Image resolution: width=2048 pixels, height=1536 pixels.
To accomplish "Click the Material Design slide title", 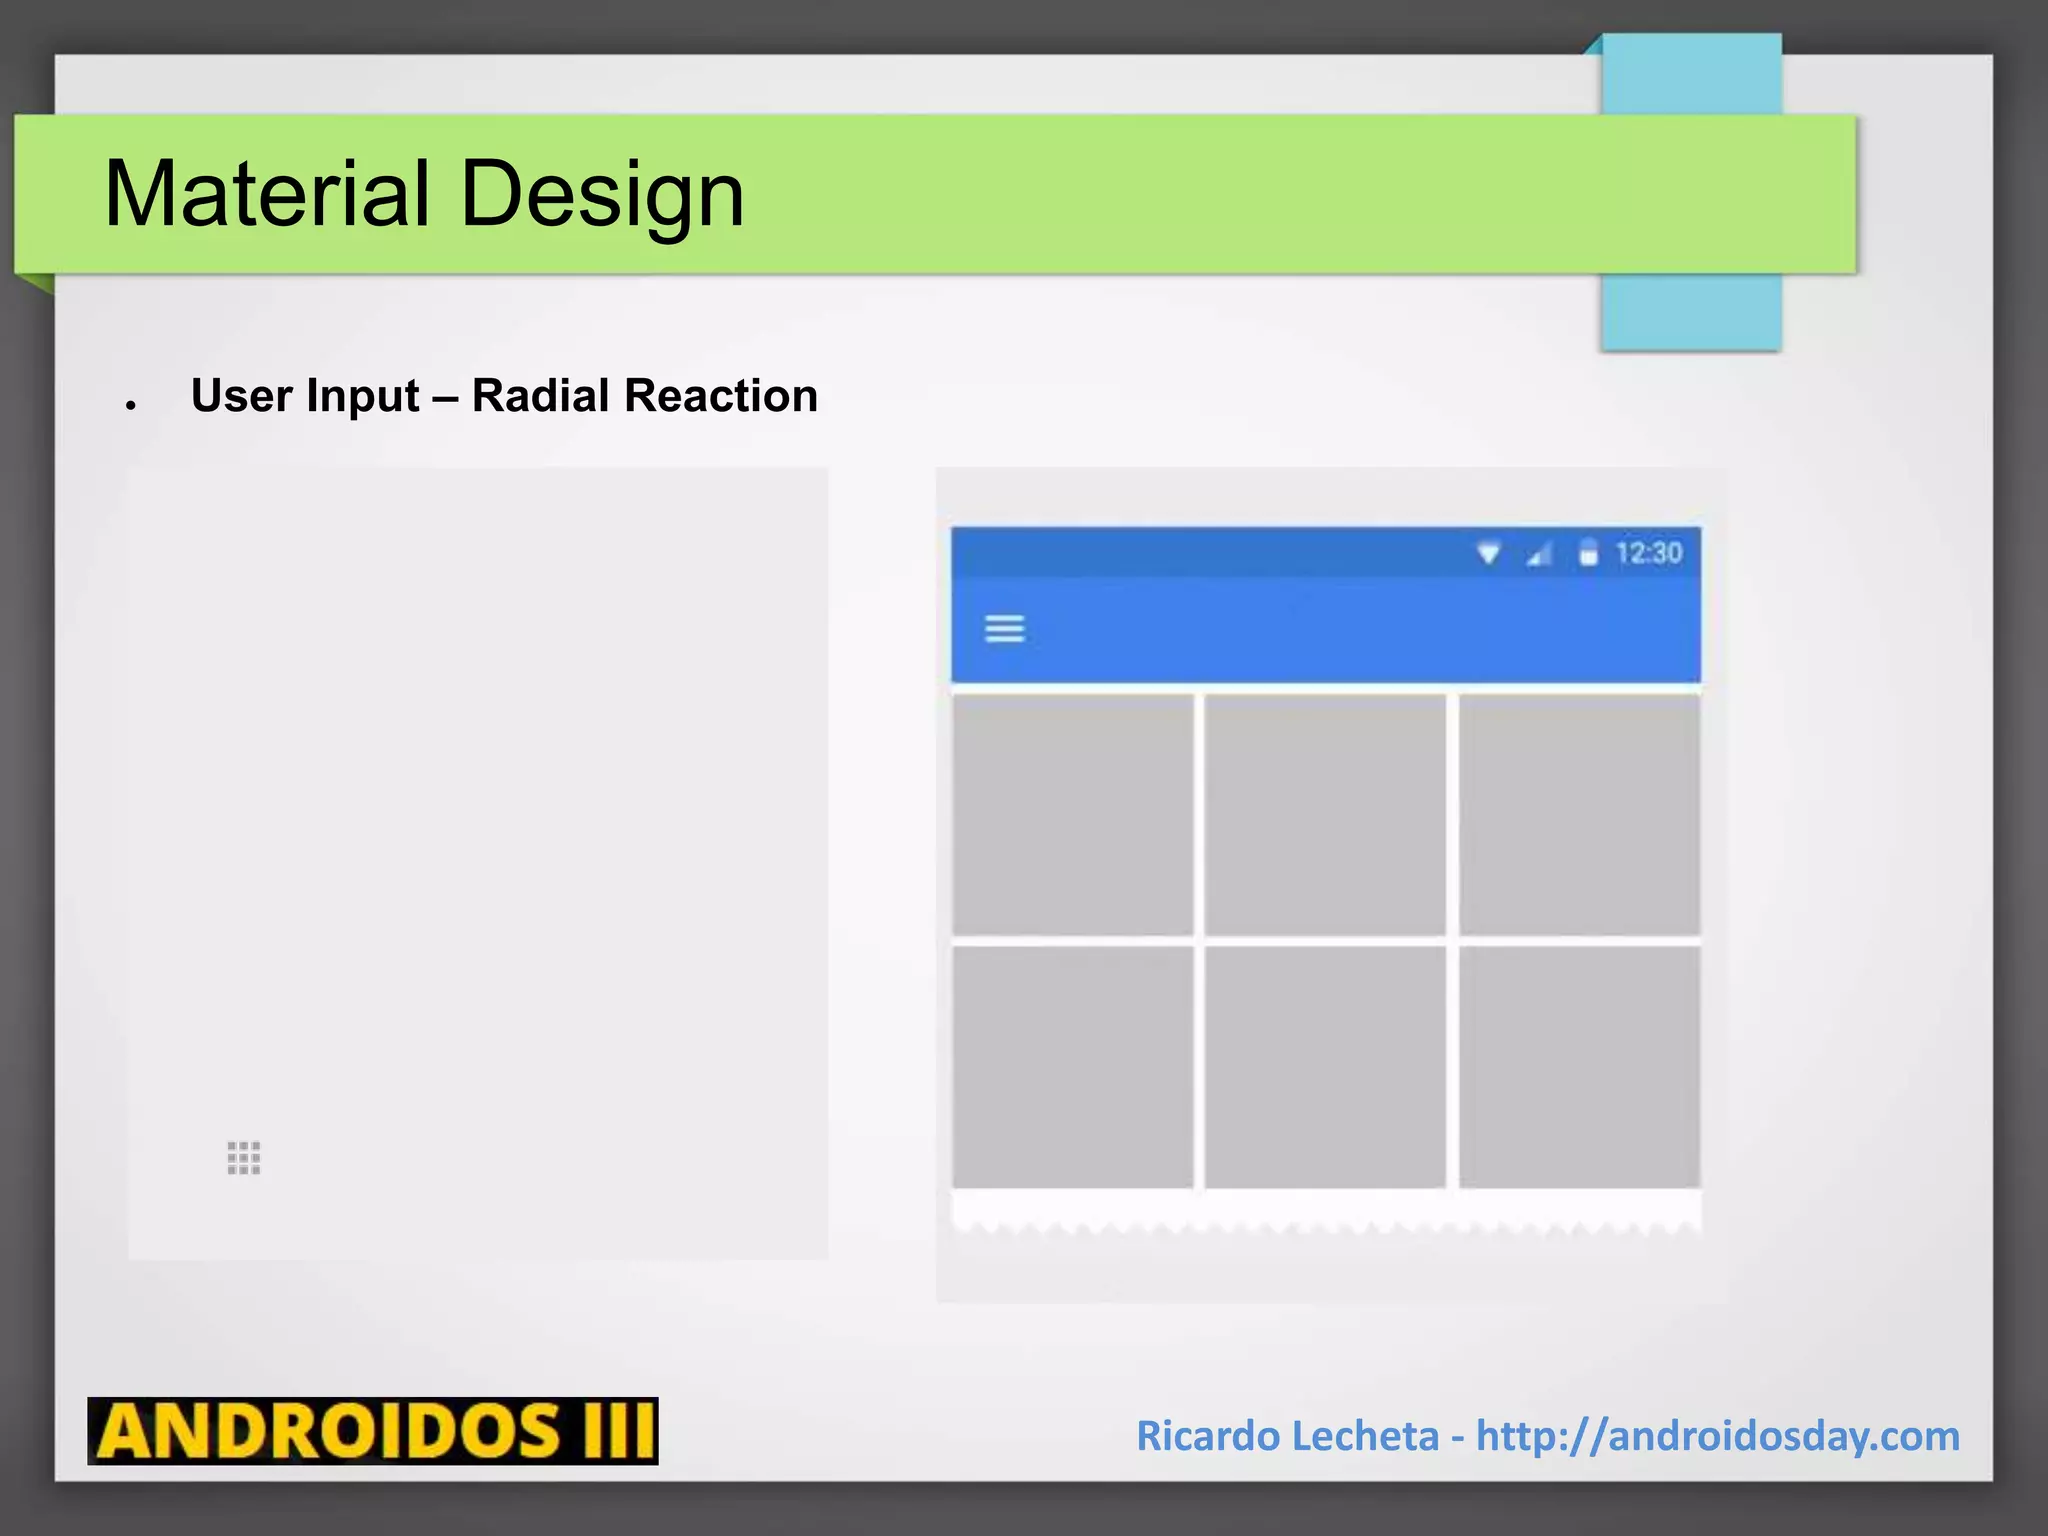I will point(424,194).
